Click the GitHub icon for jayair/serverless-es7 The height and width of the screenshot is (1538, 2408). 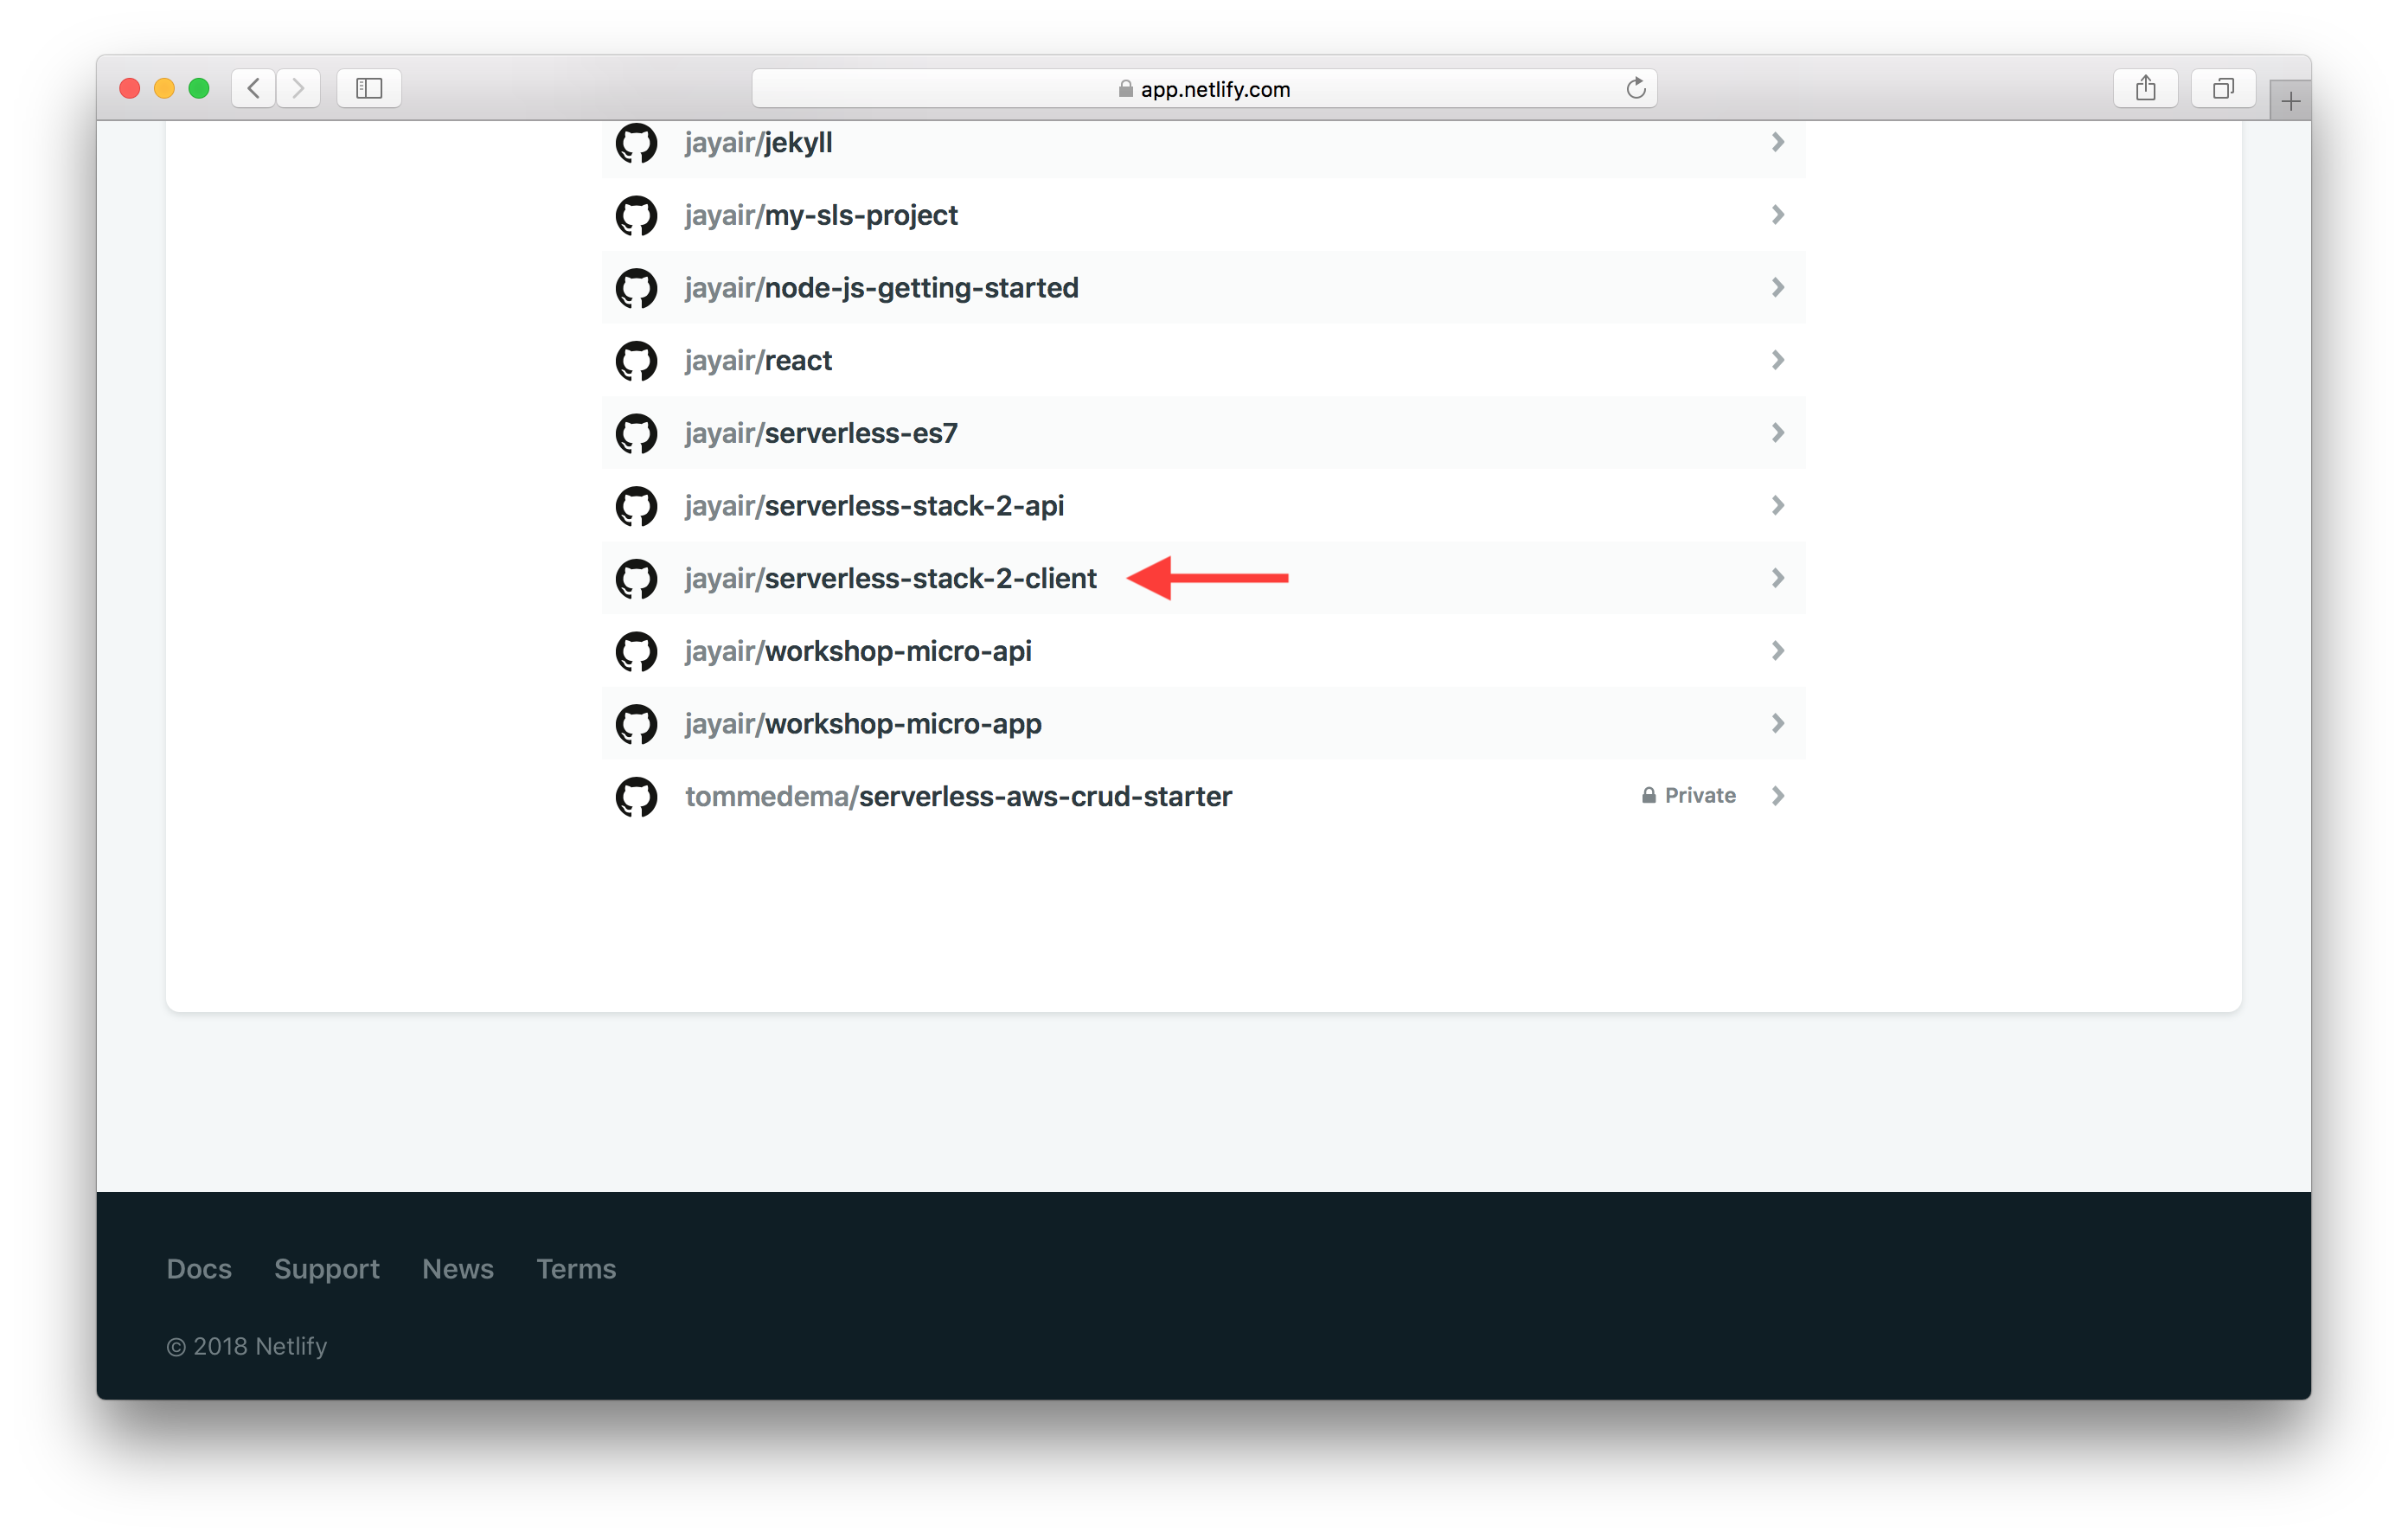636,433
